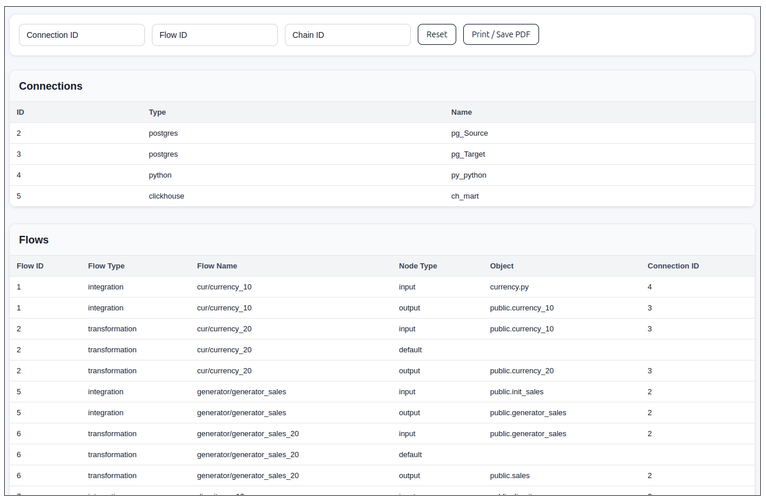Select the Chain ID filter field

(x=347, y=35)
